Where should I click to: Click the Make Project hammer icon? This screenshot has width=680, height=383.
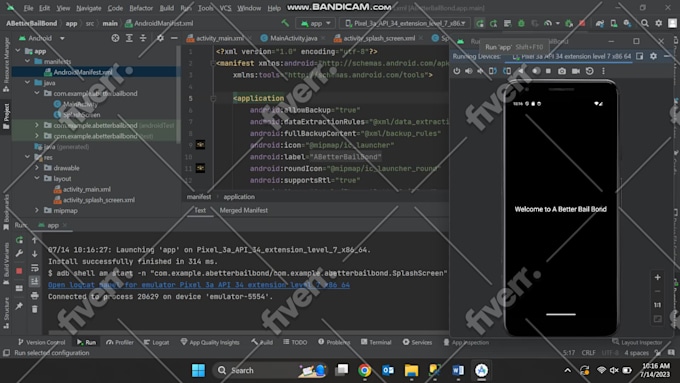(285, 23)
